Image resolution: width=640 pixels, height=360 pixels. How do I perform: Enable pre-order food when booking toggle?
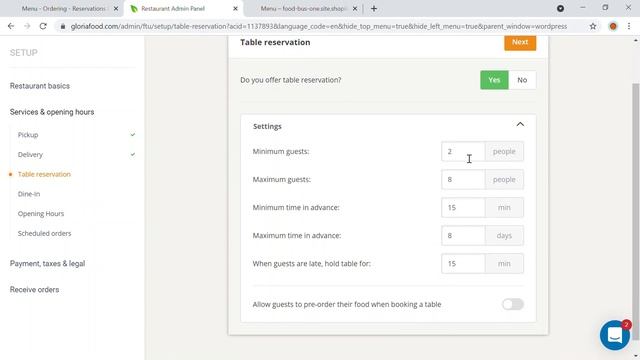coord(513,304)
